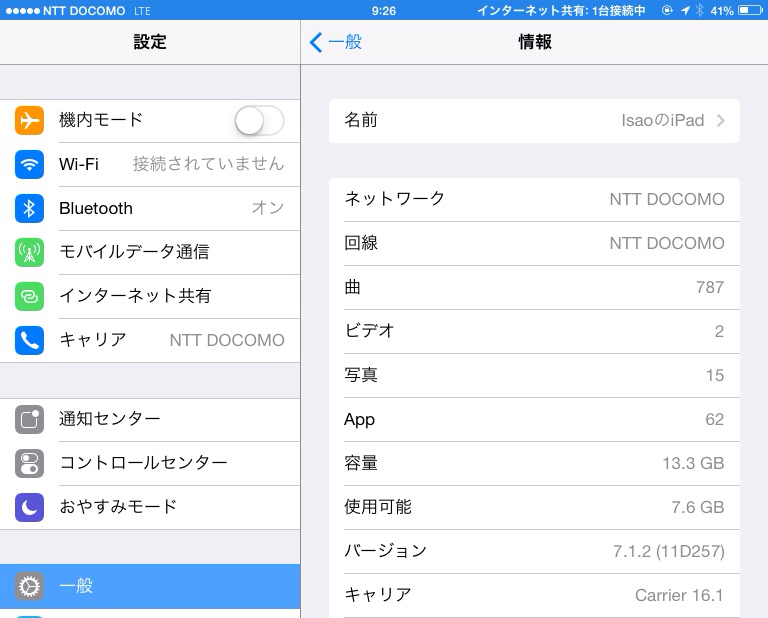Go back with the blue back chevron
The height and width of the screenshot is (618, 768).
coord(316,42)
